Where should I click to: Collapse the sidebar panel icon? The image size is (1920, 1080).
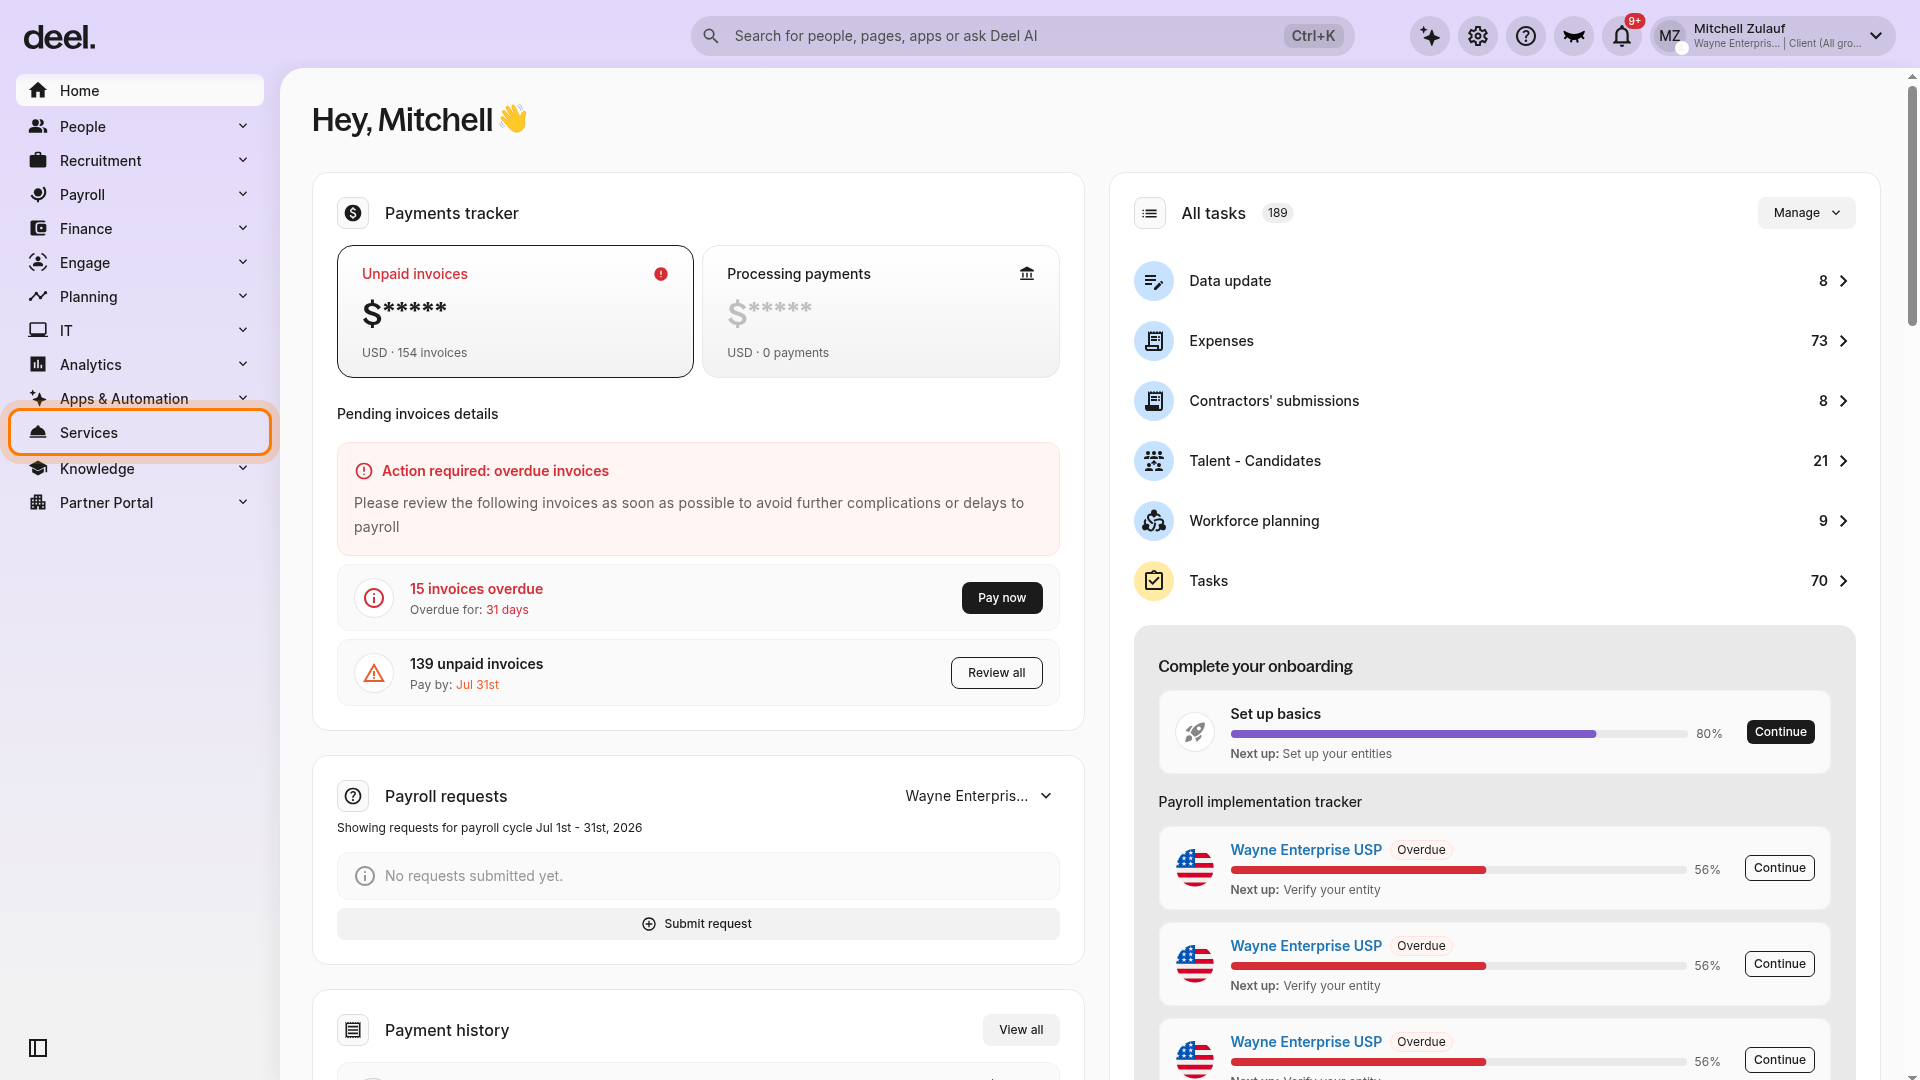click(38, 1048)
